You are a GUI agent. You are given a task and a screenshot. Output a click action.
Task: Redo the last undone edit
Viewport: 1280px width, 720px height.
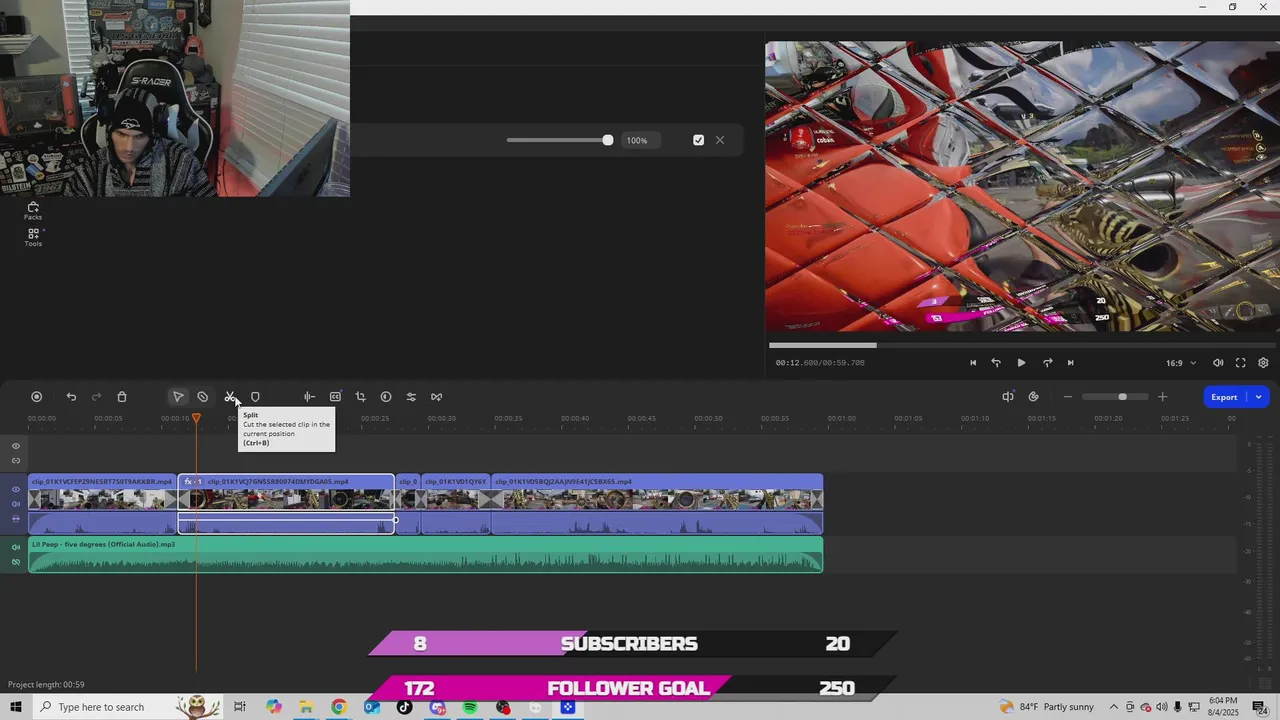point(97,397)
